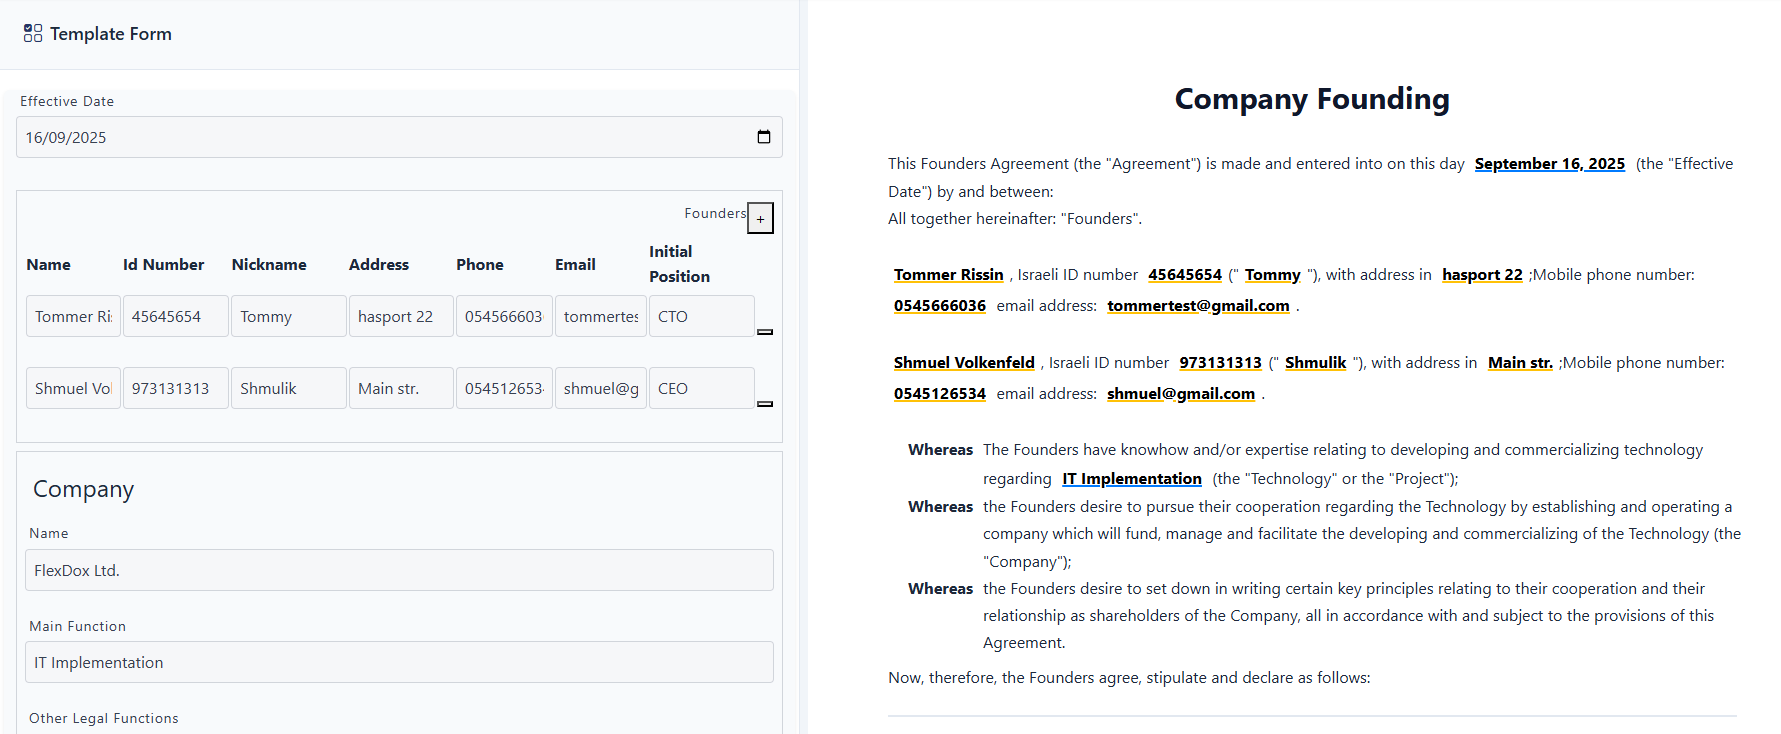Click Shmuel Volkenfeld name in the agreement

964,363
